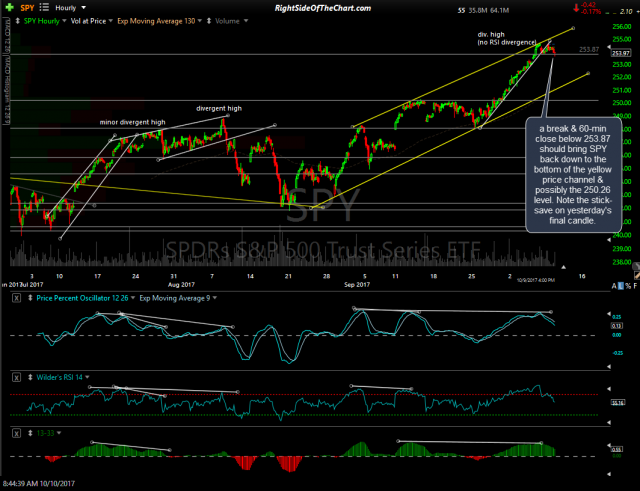Open the Exp Moving Average 130 dropdown
Viewport: 640px width, 491px height.
tap(200, 21)
